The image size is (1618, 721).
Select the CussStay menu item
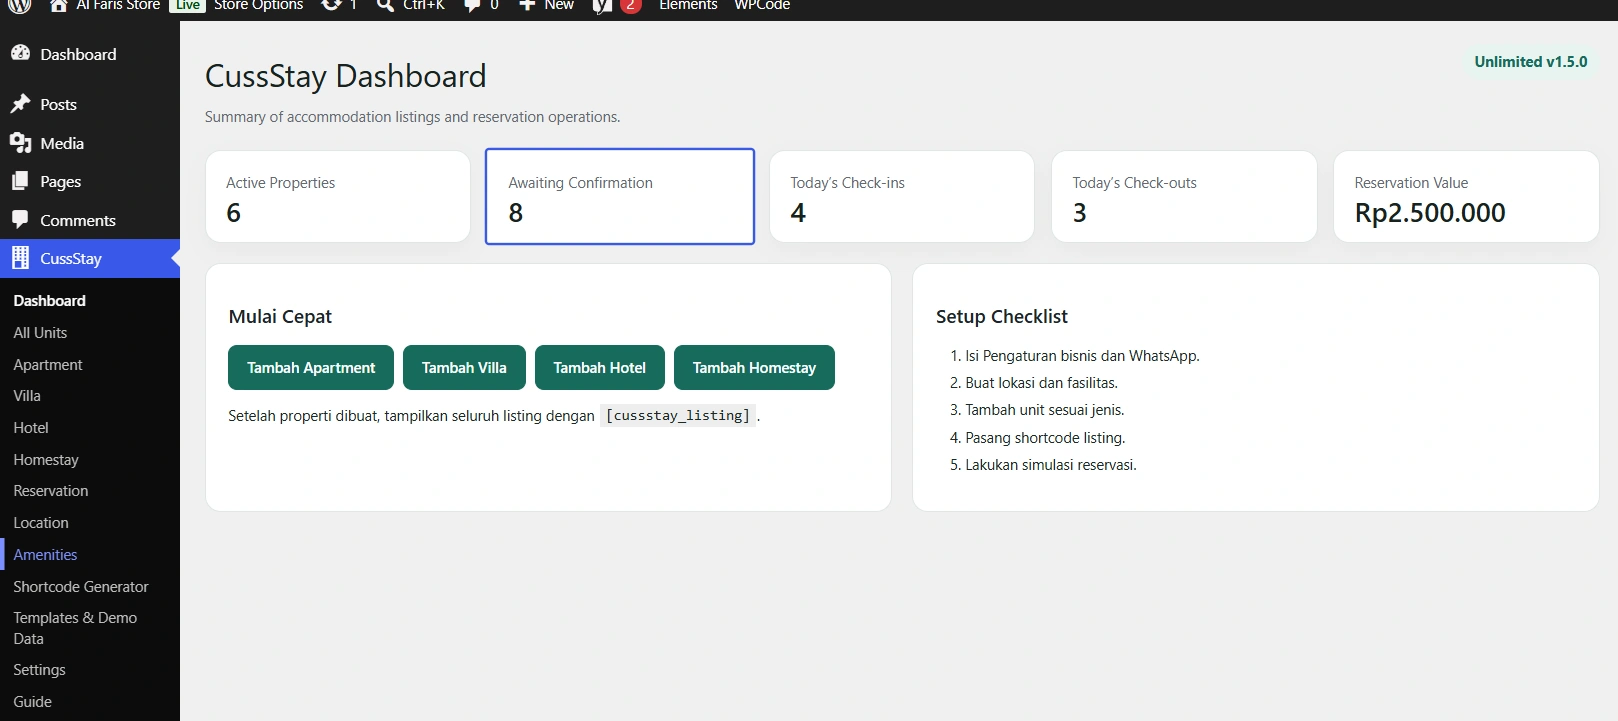click(90, 258)
